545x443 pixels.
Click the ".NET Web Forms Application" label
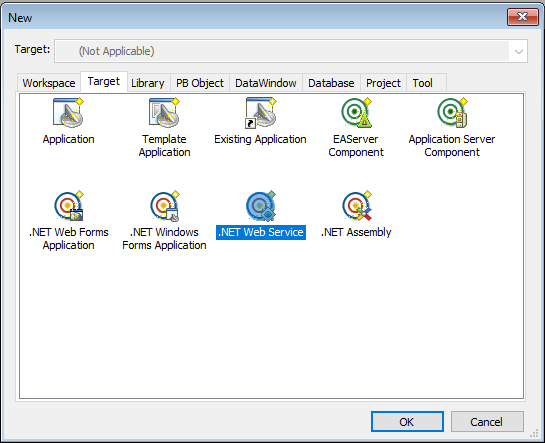point(68,239)
